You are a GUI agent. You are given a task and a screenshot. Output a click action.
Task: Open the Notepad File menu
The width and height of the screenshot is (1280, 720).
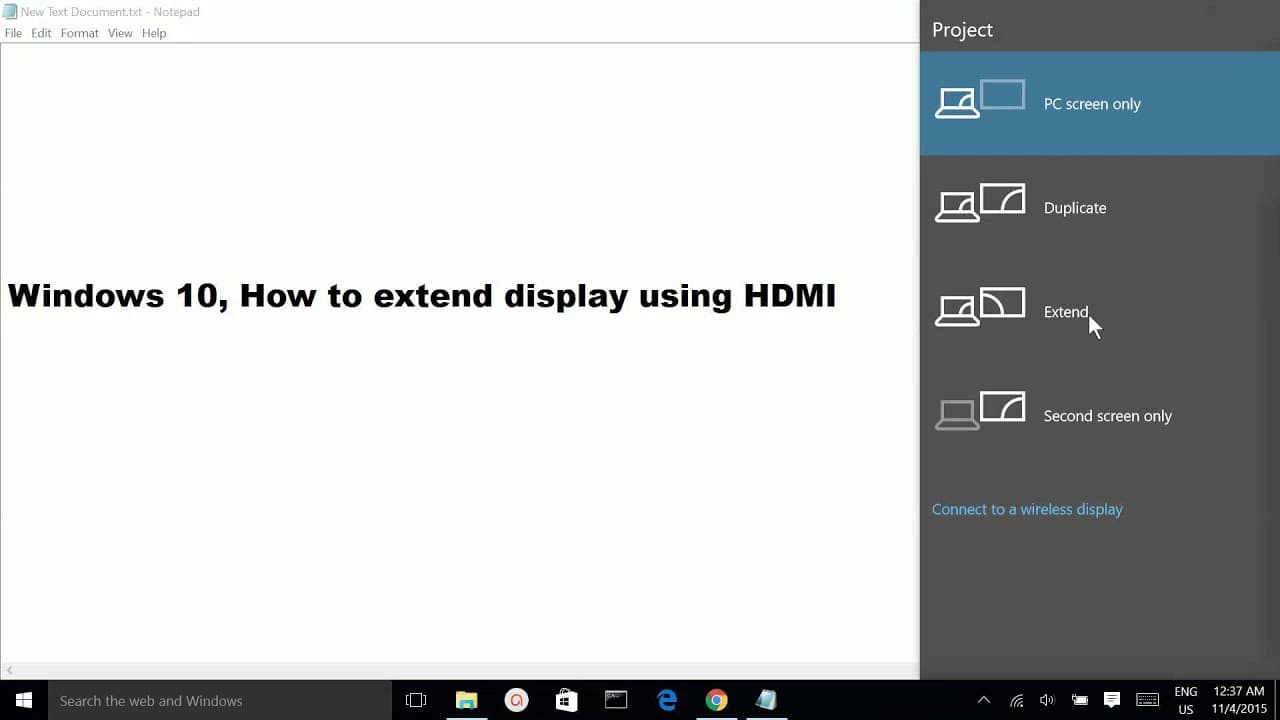click(x=13, y=33)
